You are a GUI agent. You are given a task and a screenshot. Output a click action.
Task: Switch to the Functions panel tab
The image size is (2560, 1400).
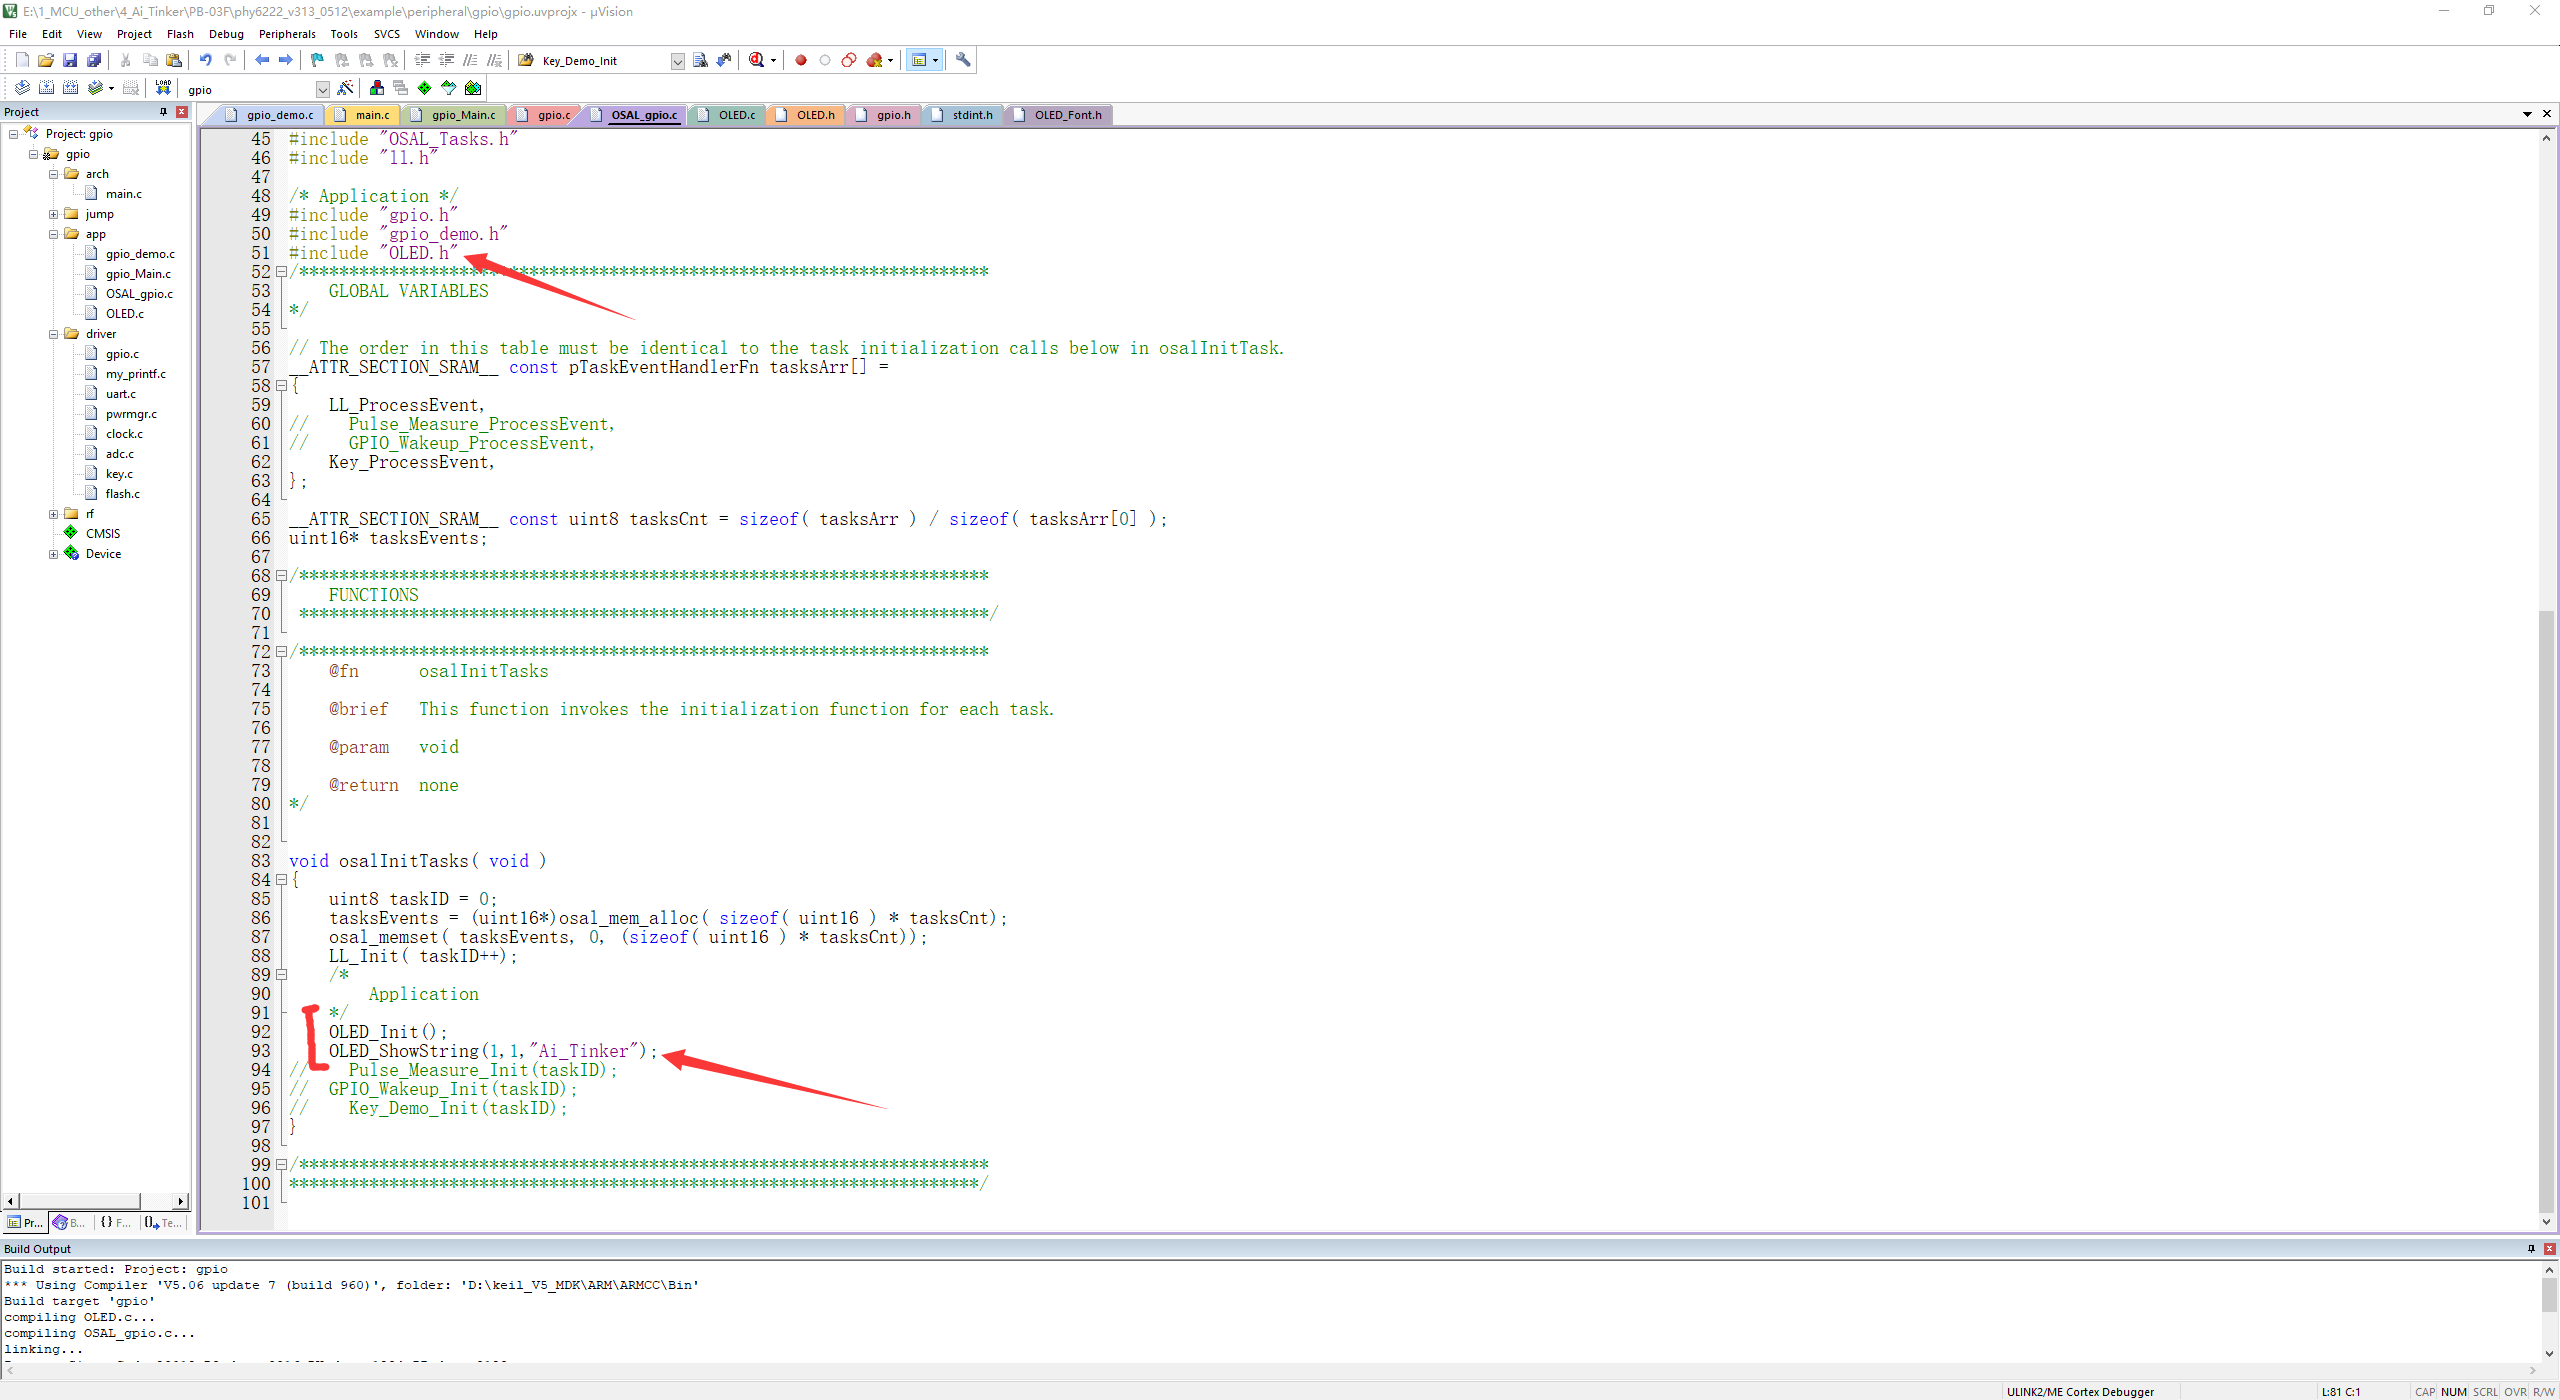(116, 1222)
